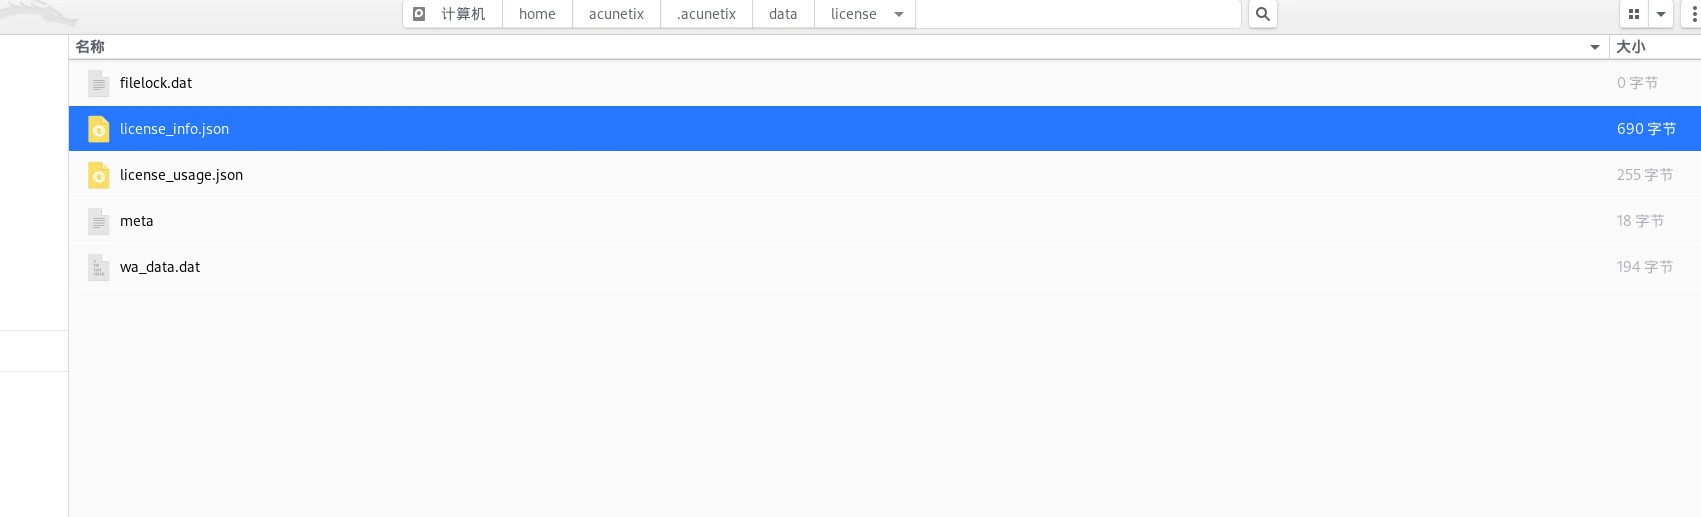Switch to grid view icon
Image resolution: width=1701 pixels, height=517 pixels.
(1634, 14)
